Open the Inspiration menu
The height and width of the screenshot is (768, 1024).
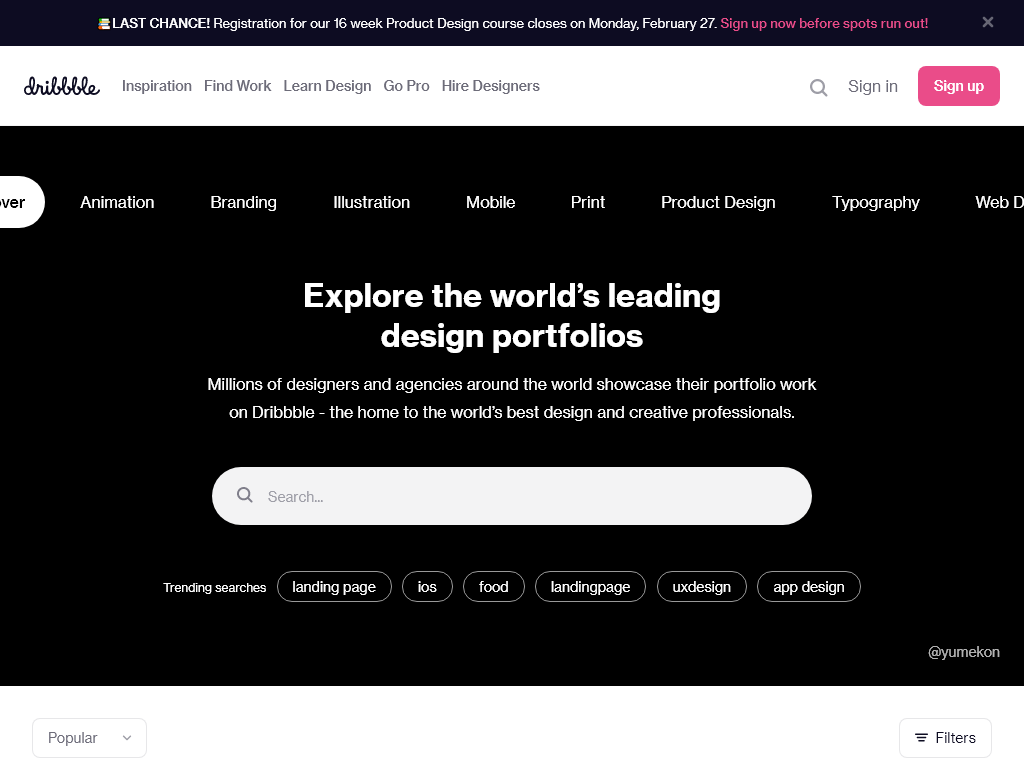157,86
